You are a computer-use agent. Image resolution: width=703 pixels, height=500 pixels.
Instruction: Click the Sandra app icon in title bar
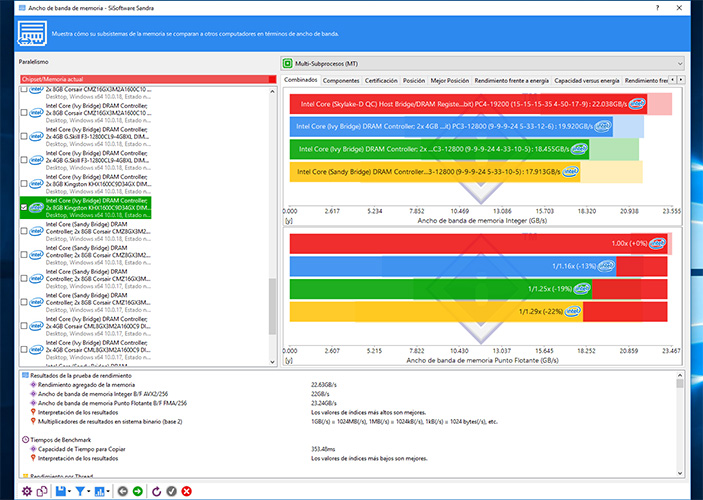click(x=22, y=8)
